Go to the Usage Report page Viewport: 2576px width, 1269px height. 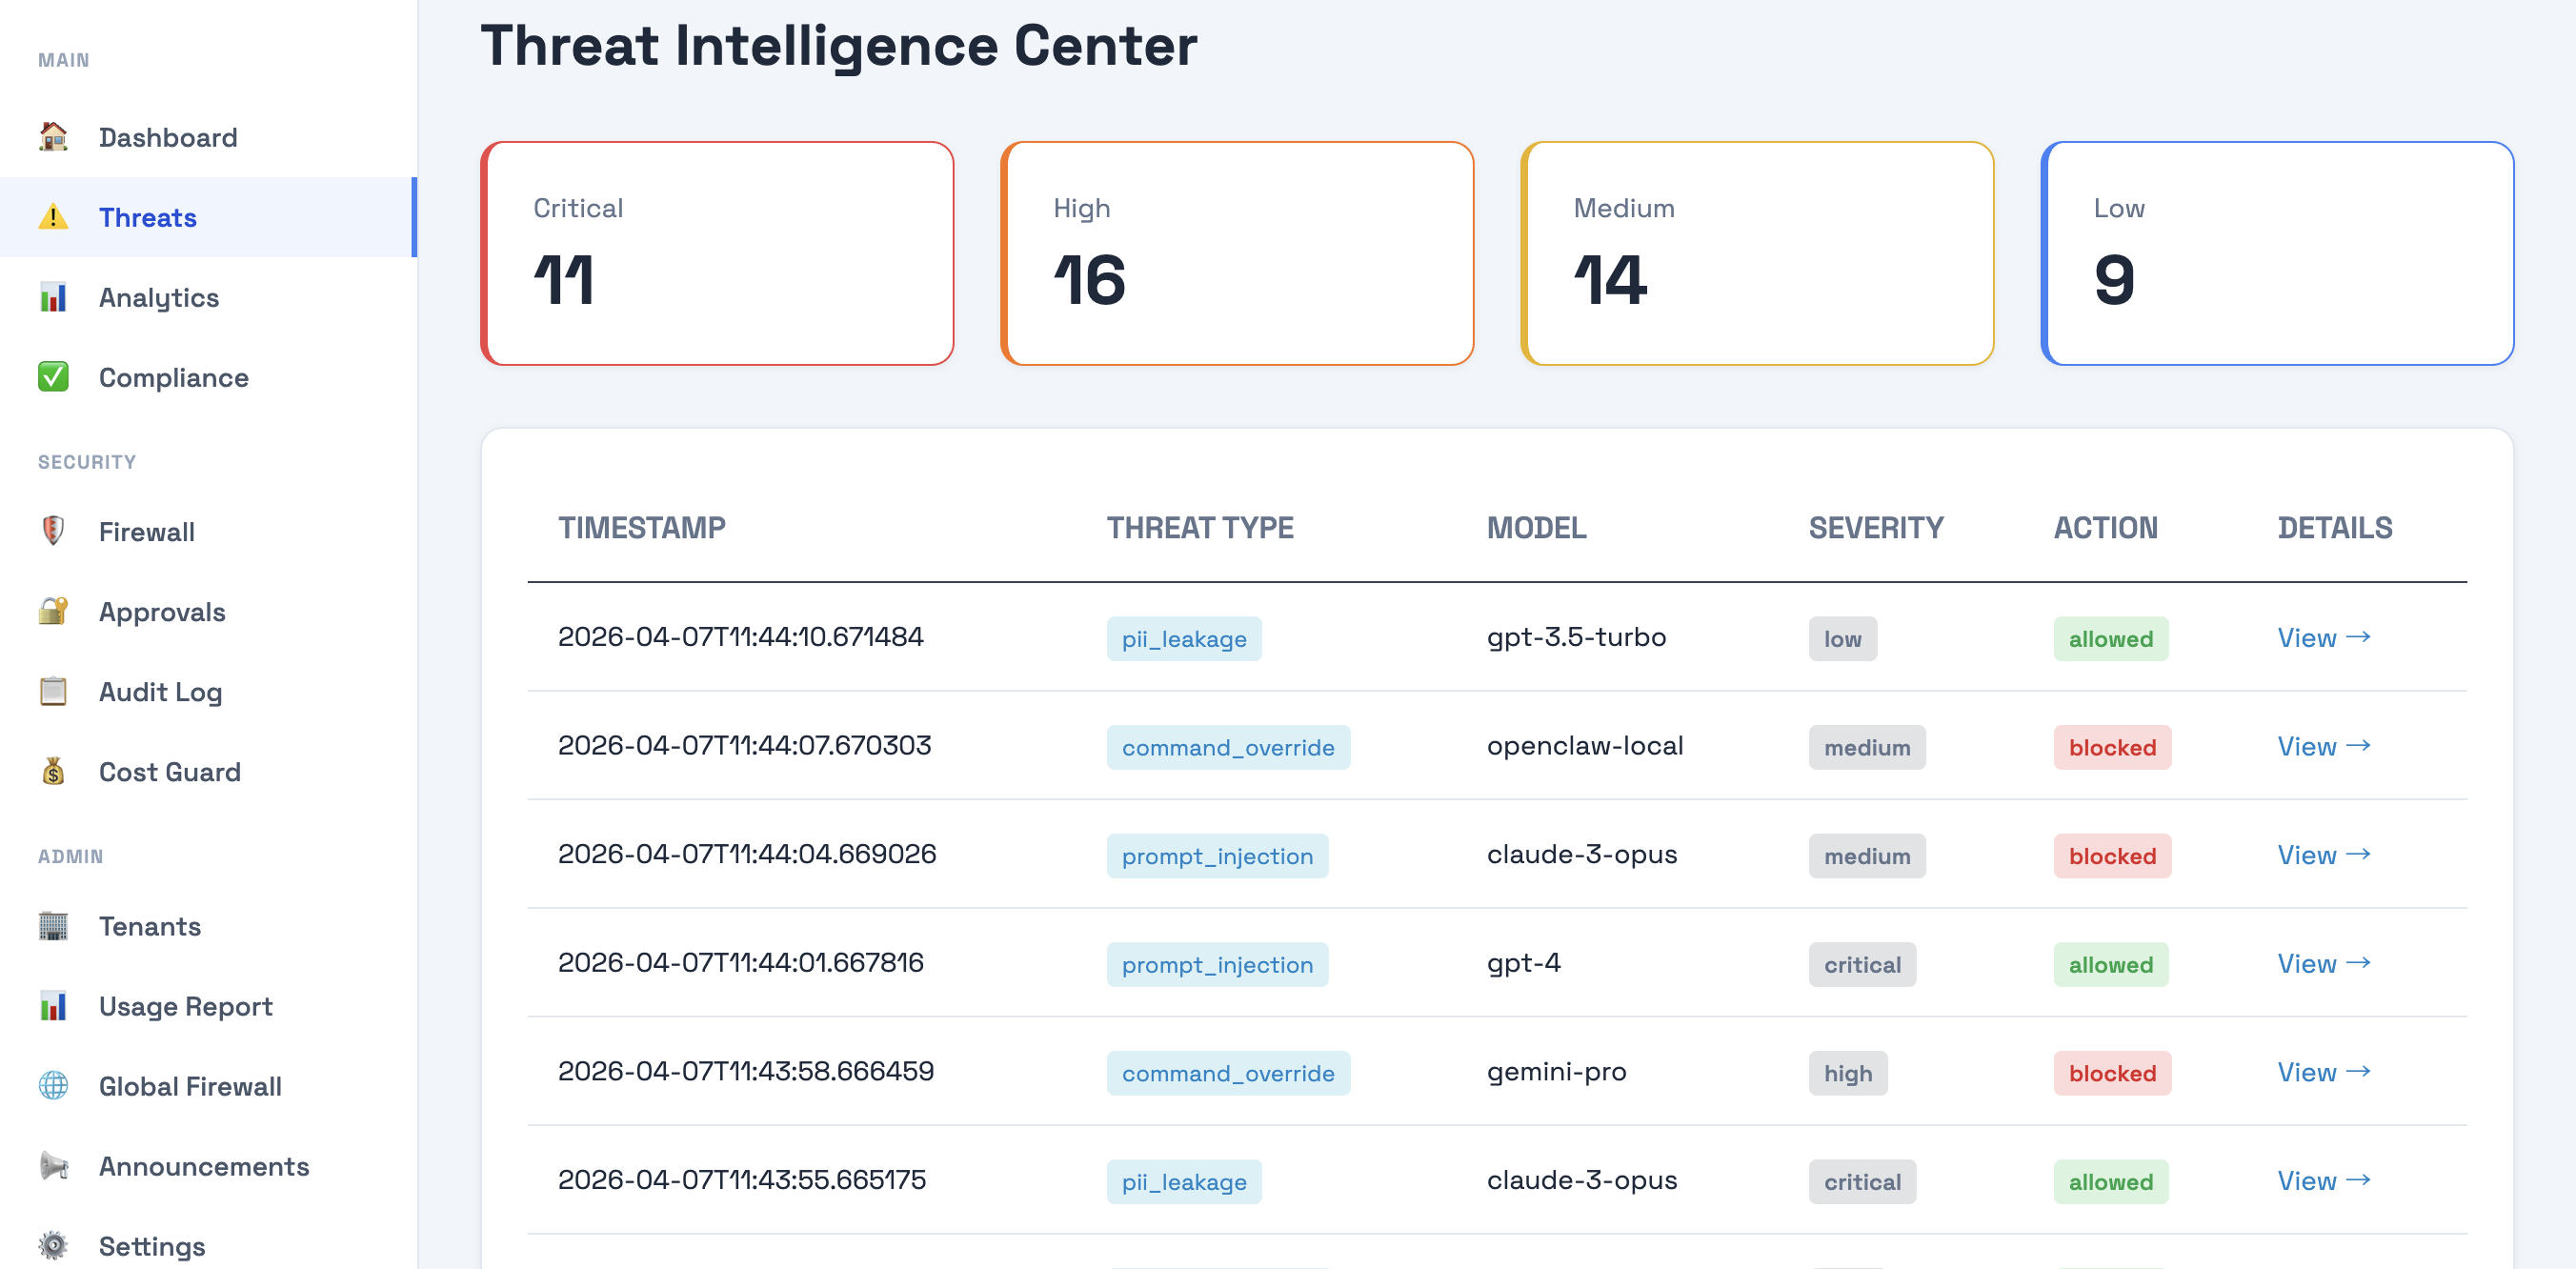(185, 1006)
